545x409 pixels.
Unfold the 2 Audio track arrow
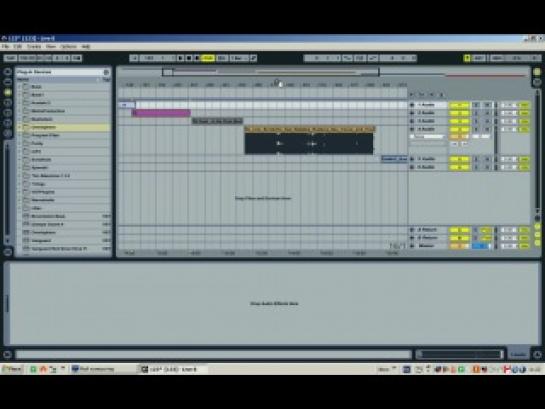[x=412, y=113]
